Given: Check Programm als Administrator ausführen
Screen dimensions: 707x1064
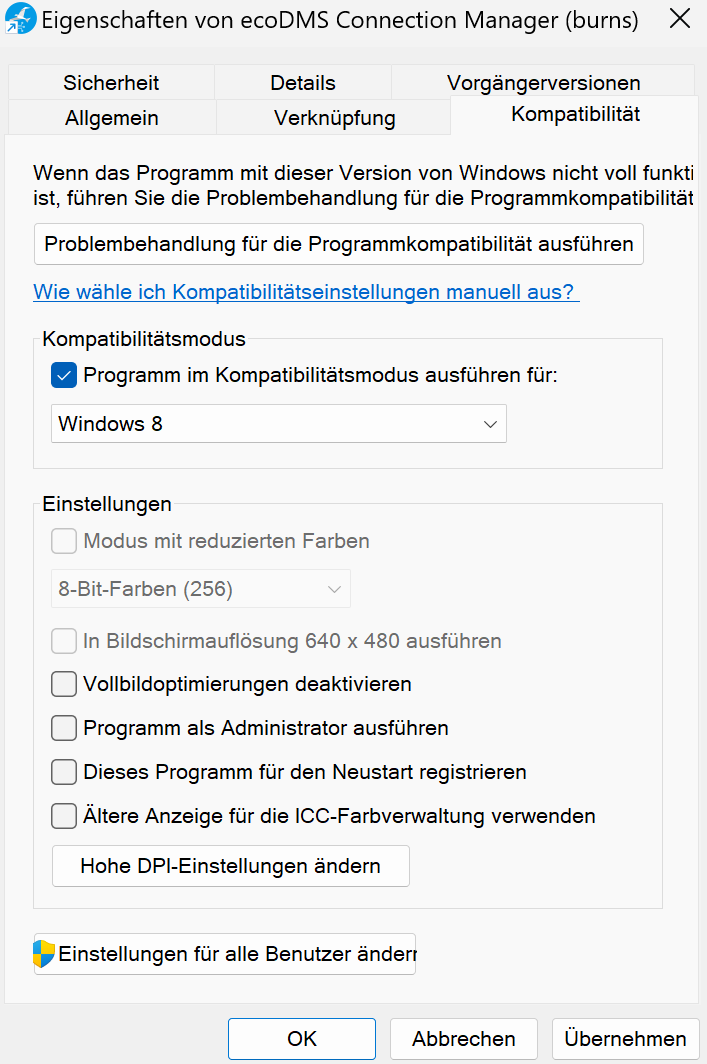Looking at the screenshot, I should coord(64,728).
